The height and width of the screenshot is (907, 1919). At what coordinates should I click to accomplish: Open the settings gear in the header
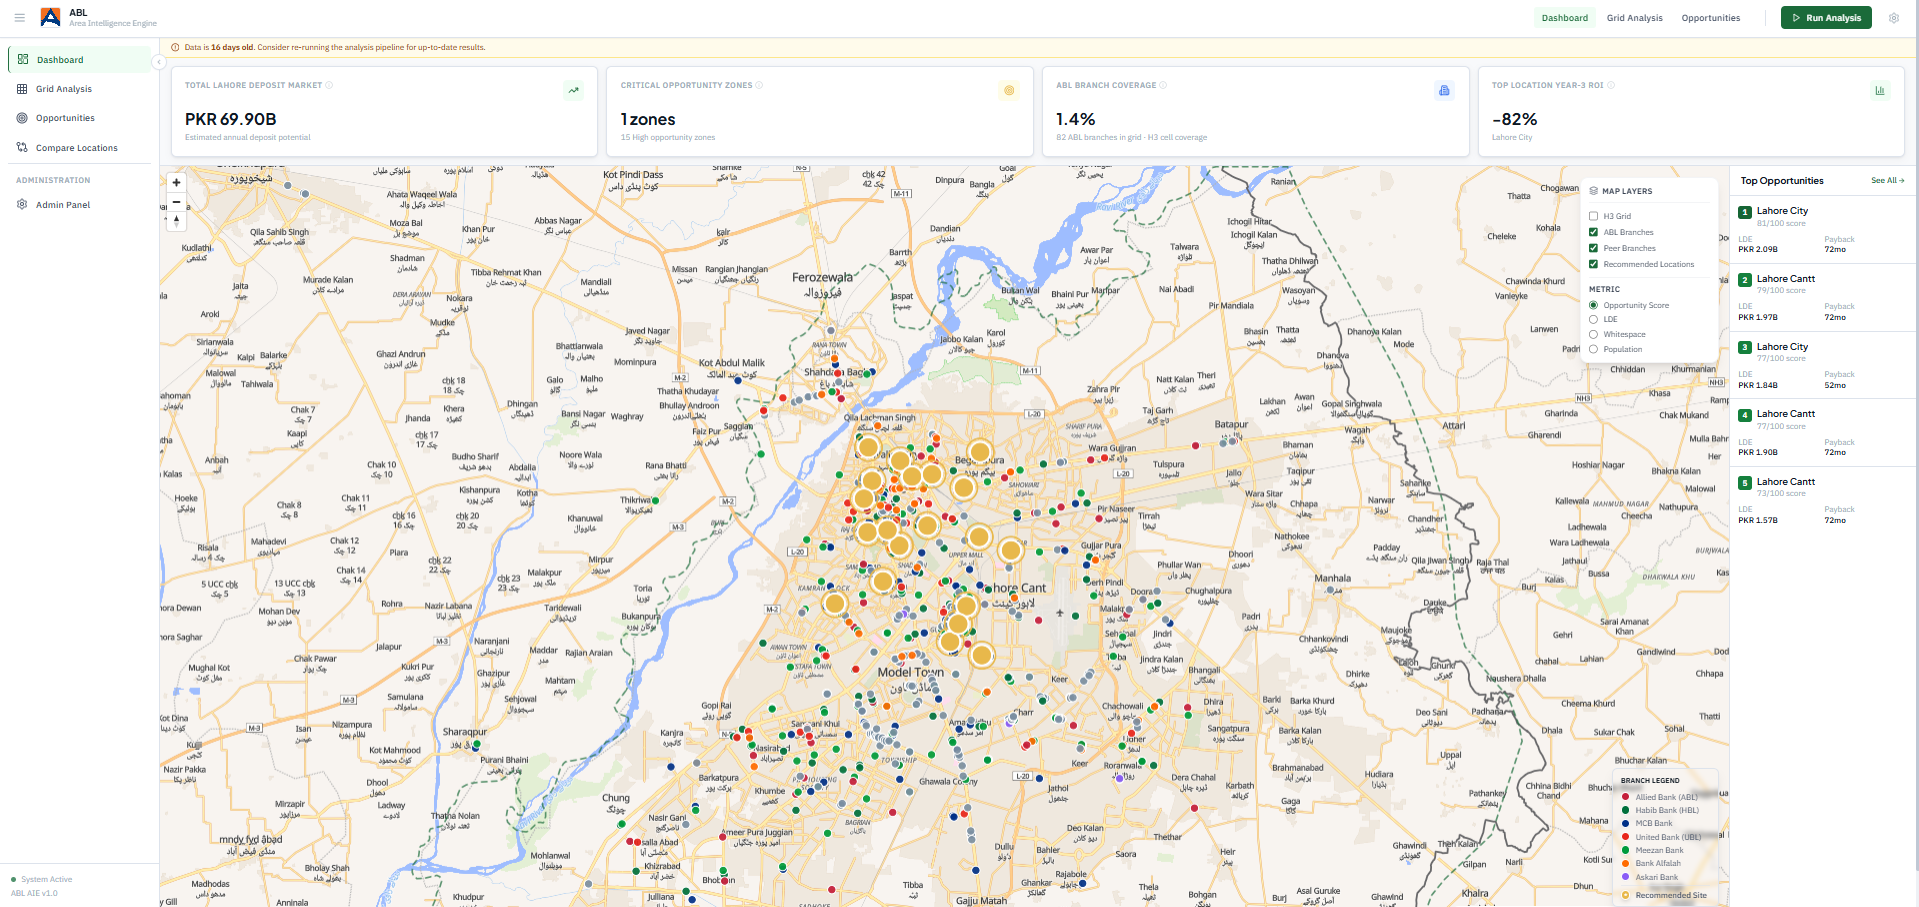[x=1894, y=18]
